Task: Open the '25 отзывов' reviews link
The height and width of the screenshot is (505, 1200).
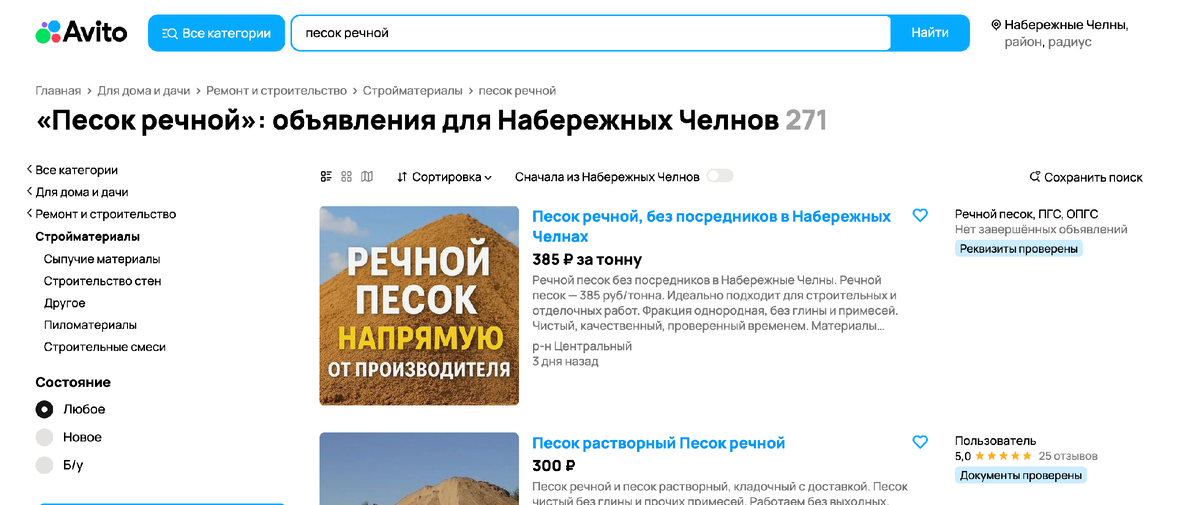Action: (1068, 456)
